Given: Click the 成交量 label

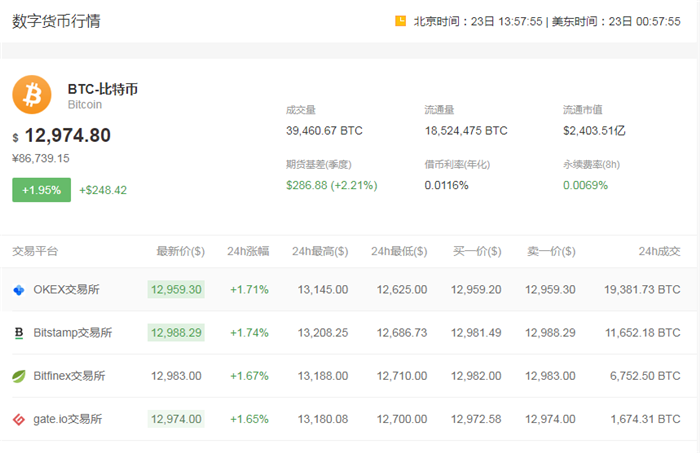Looking at the screenshot, I should (301, 110).
